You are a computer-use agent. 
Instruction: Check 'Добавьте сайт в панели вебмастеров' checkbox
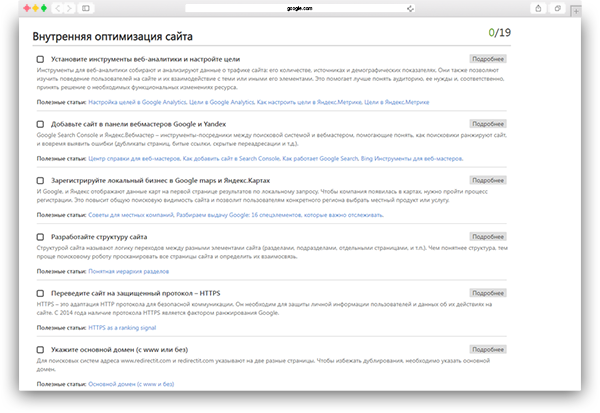(39, 123)
